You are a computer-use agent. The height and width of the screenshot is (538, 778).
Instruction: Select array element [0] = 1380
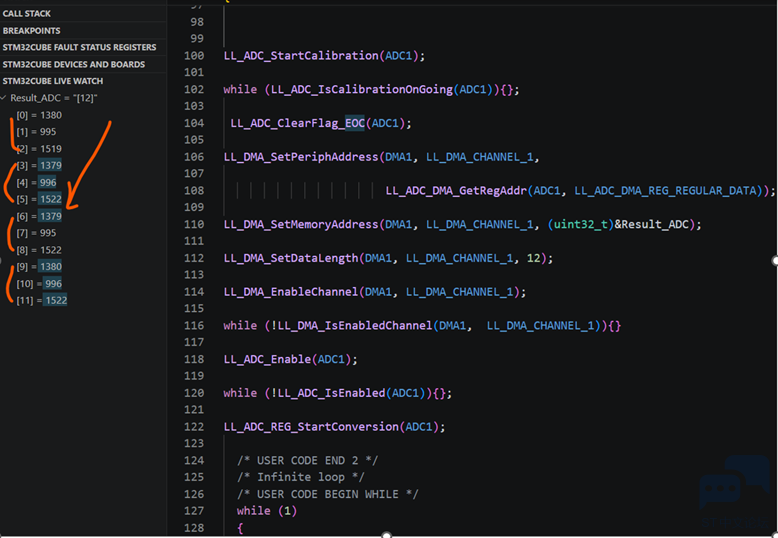point(38,115)
